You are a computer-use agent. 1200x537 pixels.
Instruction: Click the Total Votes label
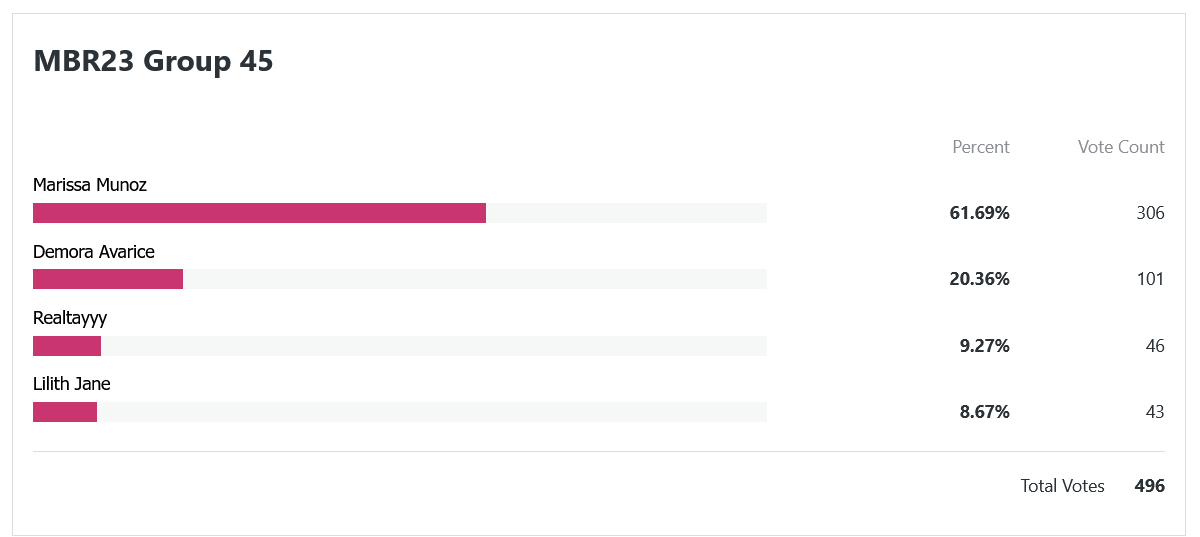pos(1062,486)
